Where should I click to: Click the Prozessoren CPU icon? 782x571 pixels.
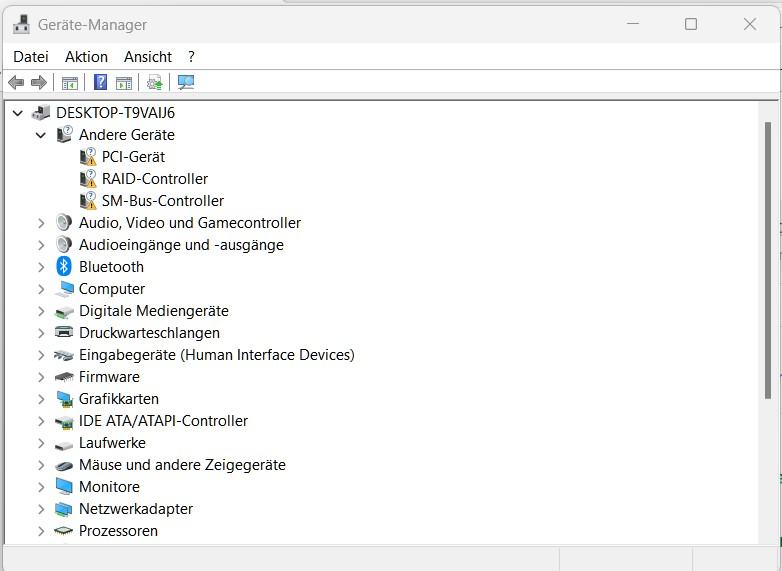[x=64, y=531]
